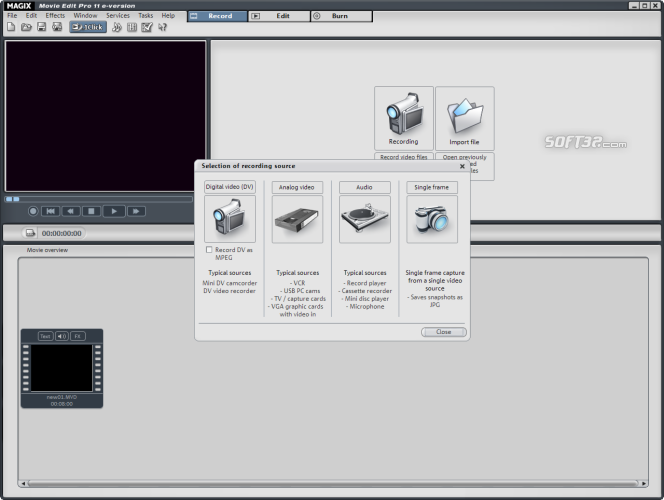Open the mixer toolbar icon

coord(132,27)
